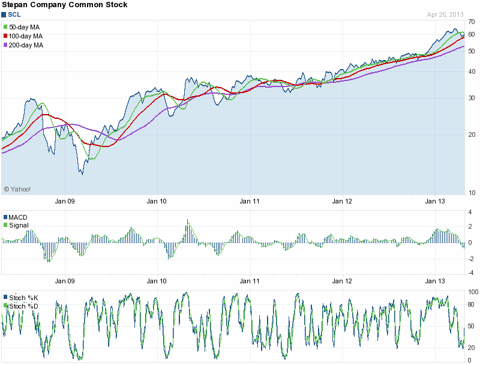This screenshot has width=480, height=365.
Task: Click 'Jan 13' on the MACD chart axis
Action: click(435, 281)
